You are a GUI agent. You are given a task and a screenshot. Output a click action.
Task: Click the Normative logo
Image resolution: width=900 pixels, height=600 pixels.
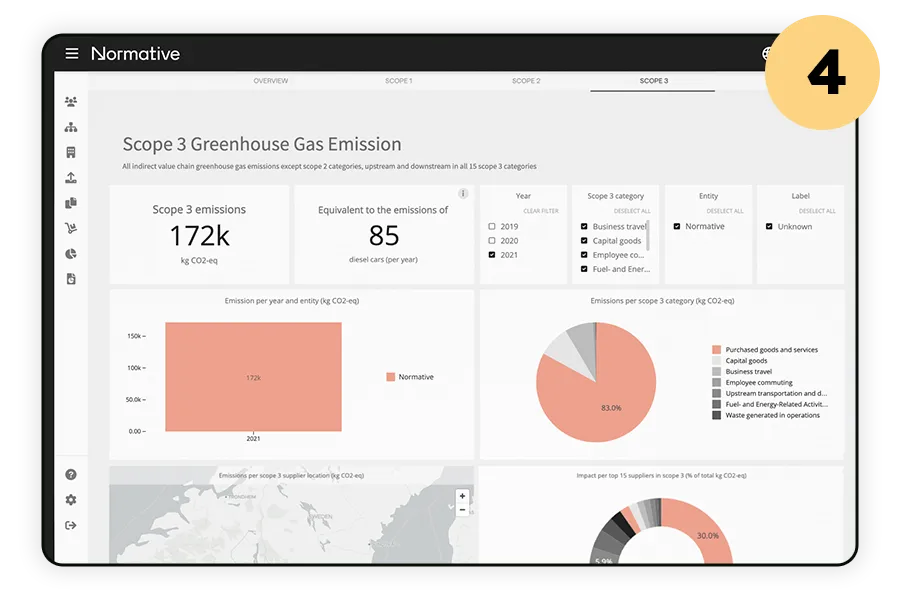(x=135, y=53)
